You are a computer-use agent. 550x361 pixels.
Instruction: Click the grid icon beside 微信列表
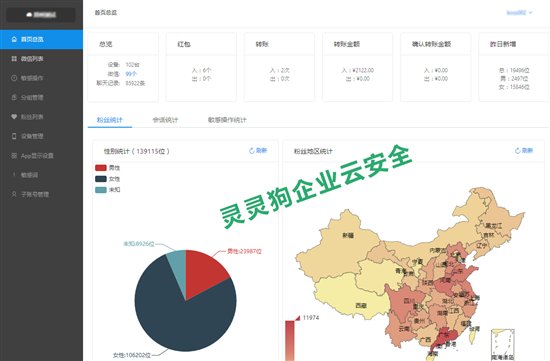(14, 59)
